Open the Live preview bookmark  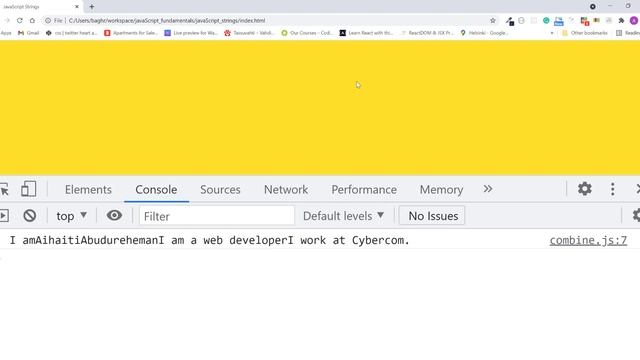[x=191, y=33]
